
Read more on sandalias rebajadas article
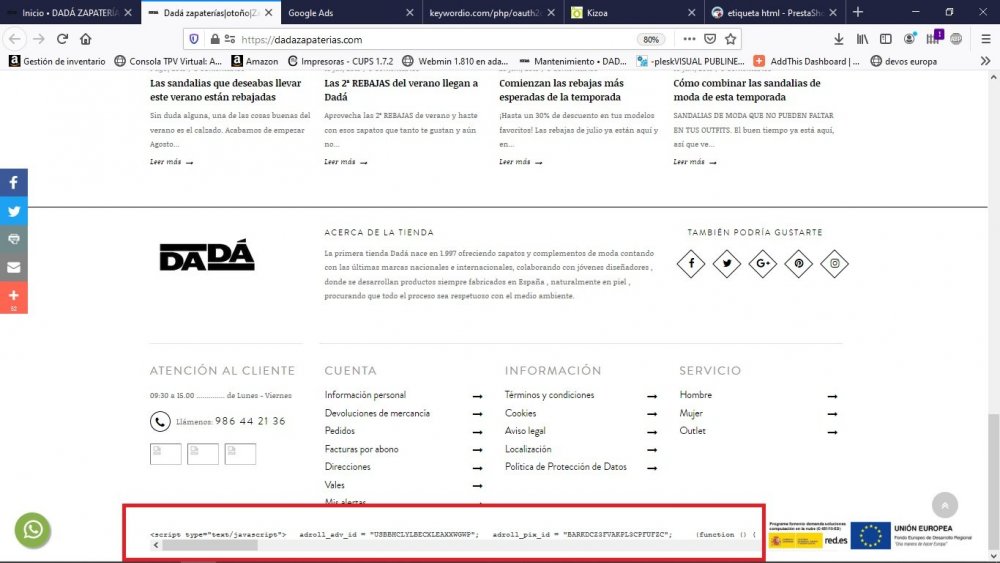[x=171, y=162]
